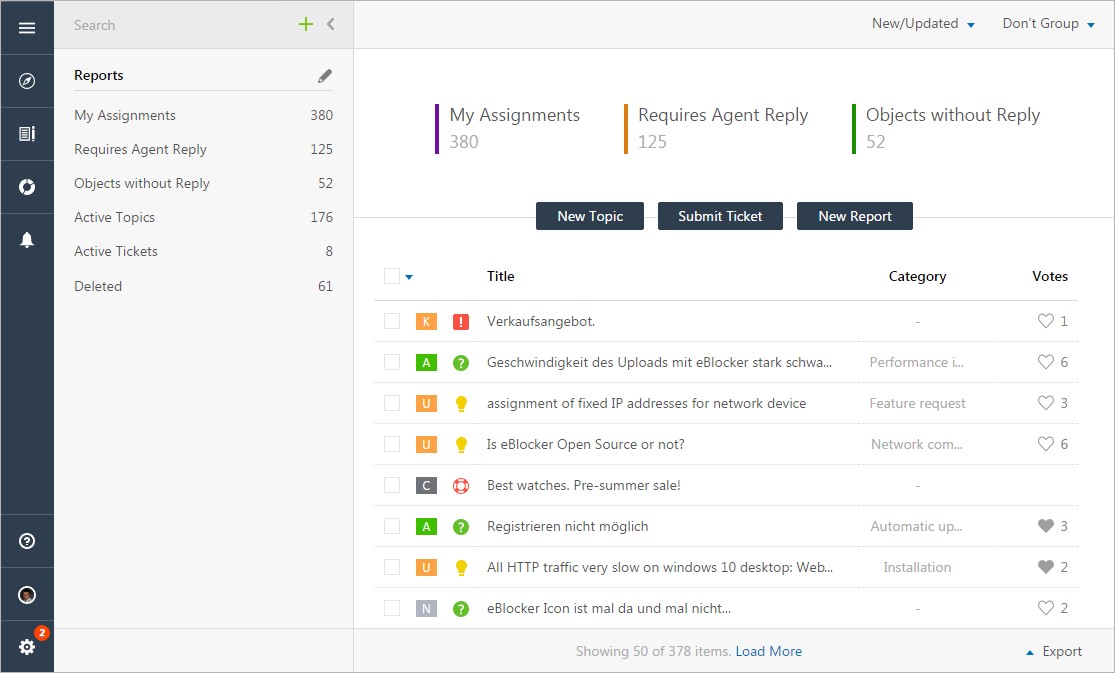Check the checkbox for Registrieren nicht möglich
This screenshot has width=1115, height=673.
[x=392, y=526]
